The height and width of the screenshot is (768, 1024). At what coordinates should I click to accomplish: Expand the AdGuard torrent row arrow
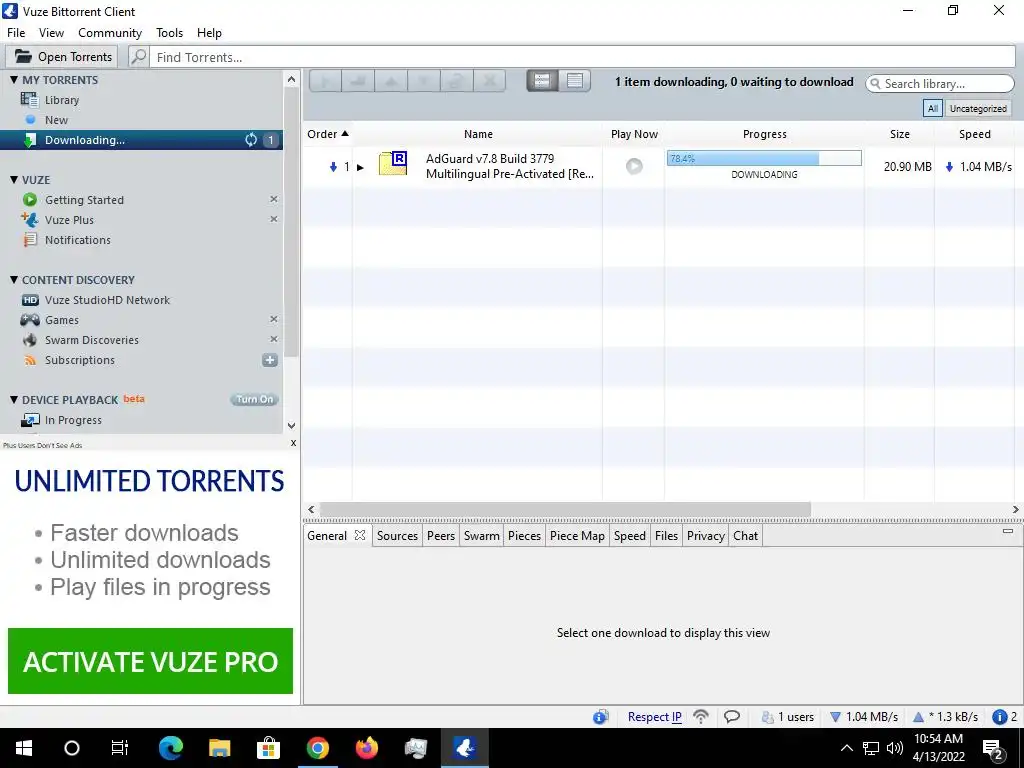point(360,167)
